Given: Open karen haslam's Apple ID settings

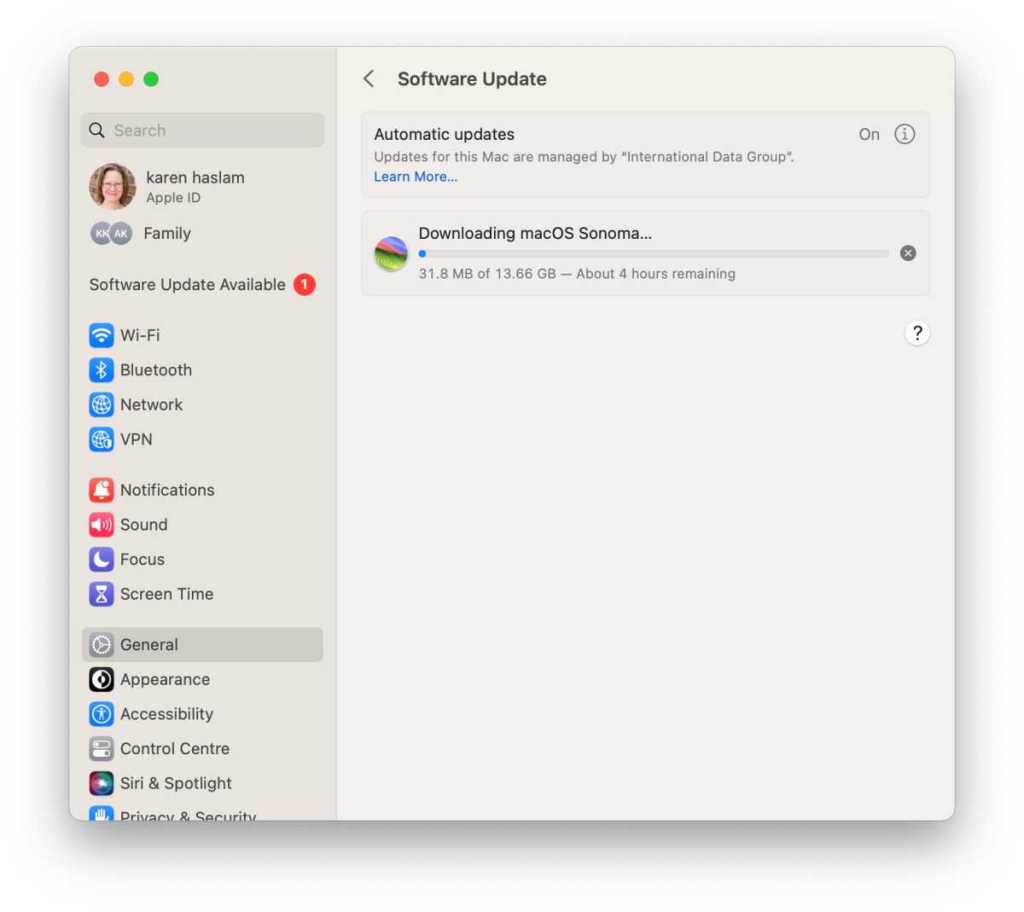Looking at the screenshot, I should (x=170, y=186).
